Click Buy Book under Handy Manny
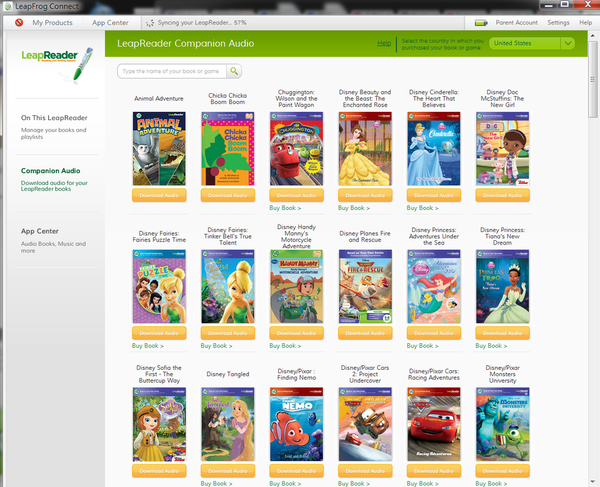600x487 pixels. 285,346
